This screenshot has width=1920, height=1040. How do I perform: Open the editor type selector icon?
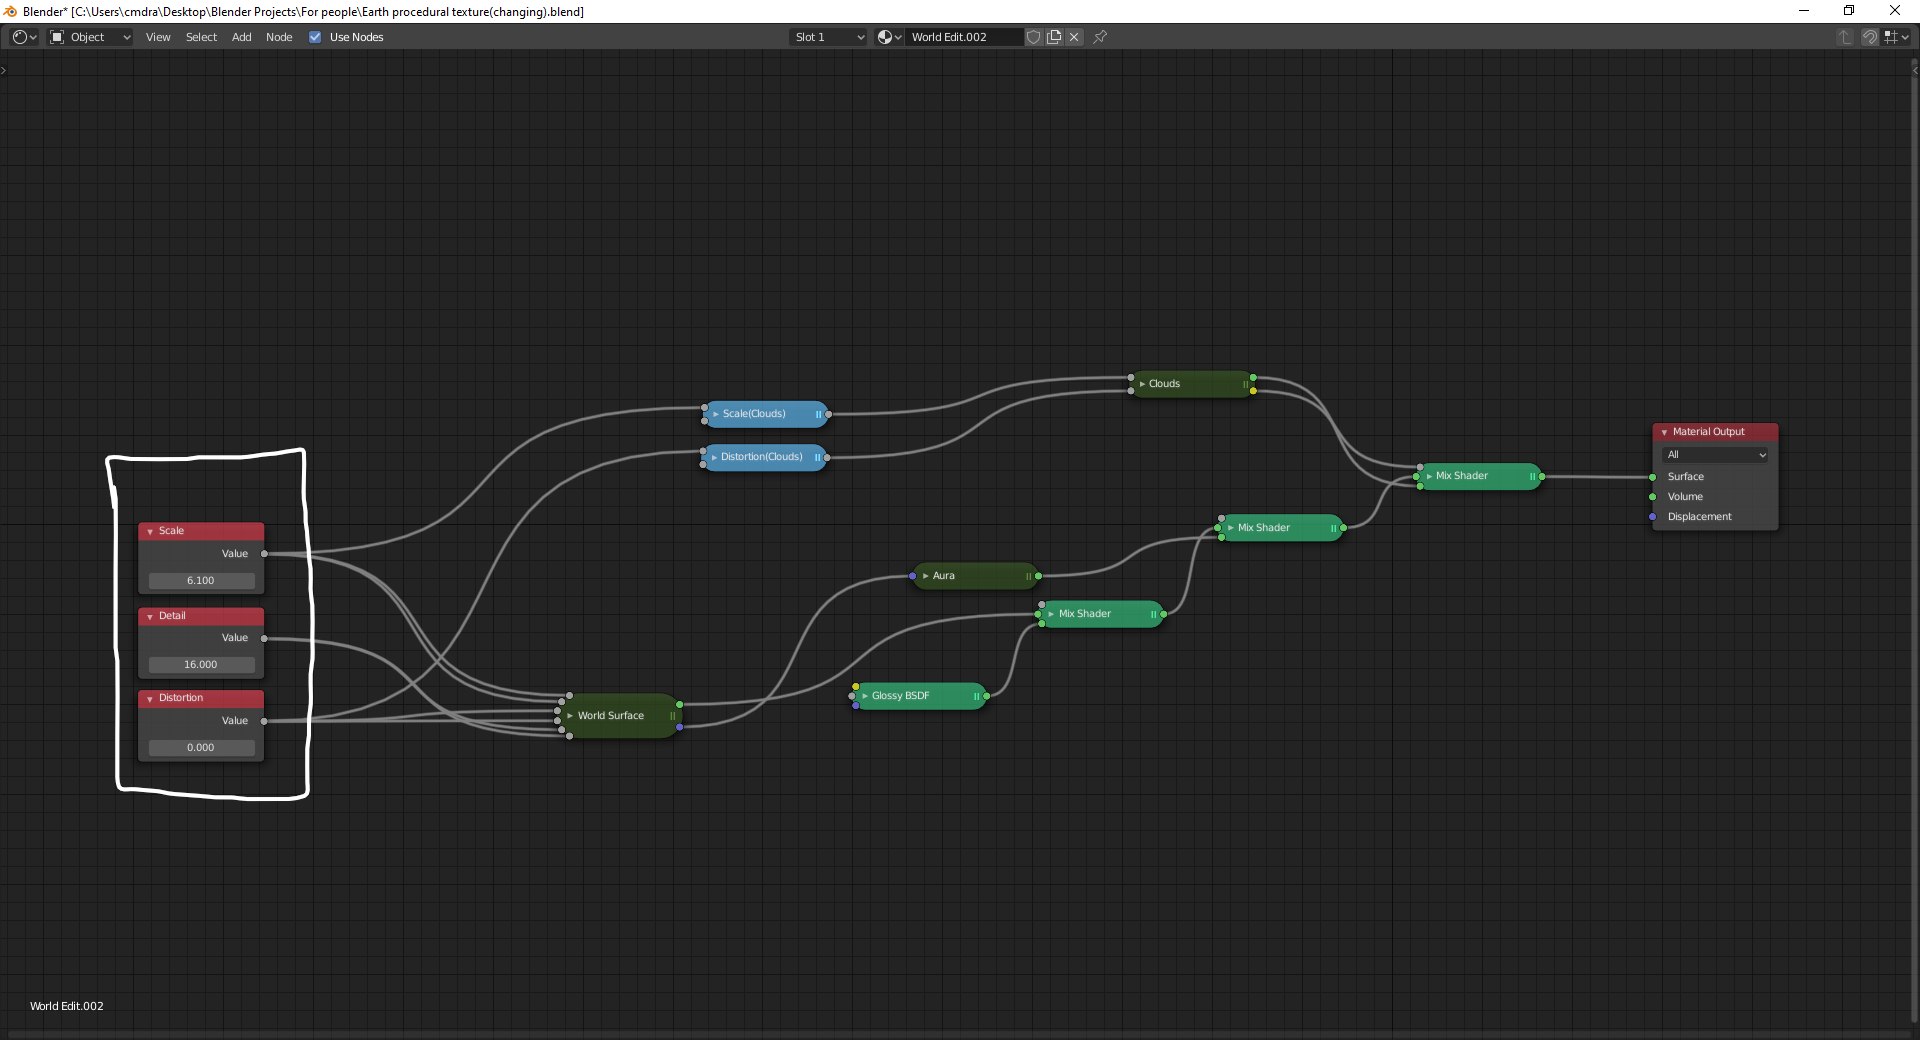point(24,37)
